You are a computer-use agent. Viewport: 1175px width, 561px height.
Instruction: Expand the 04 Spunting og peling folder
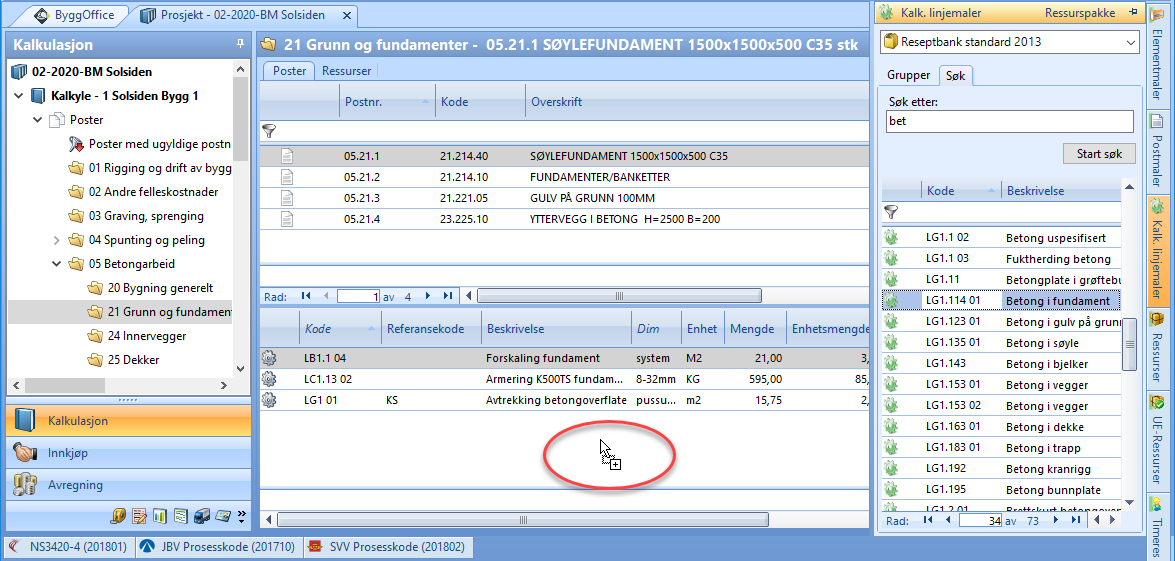pos(56,240)
